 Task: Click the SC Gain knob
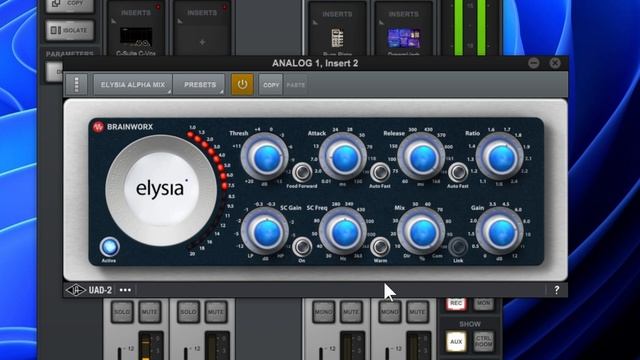(x=265, y=232)
